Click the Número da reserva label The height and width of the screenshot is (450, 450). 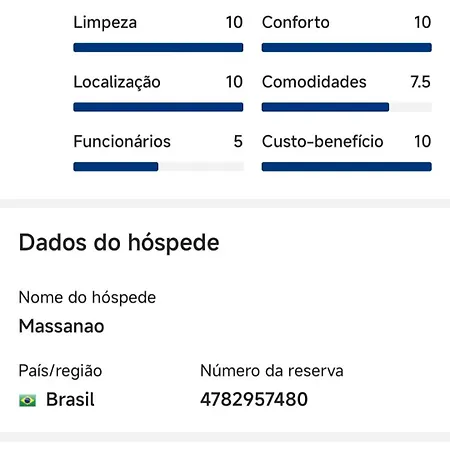coord(272,371)
